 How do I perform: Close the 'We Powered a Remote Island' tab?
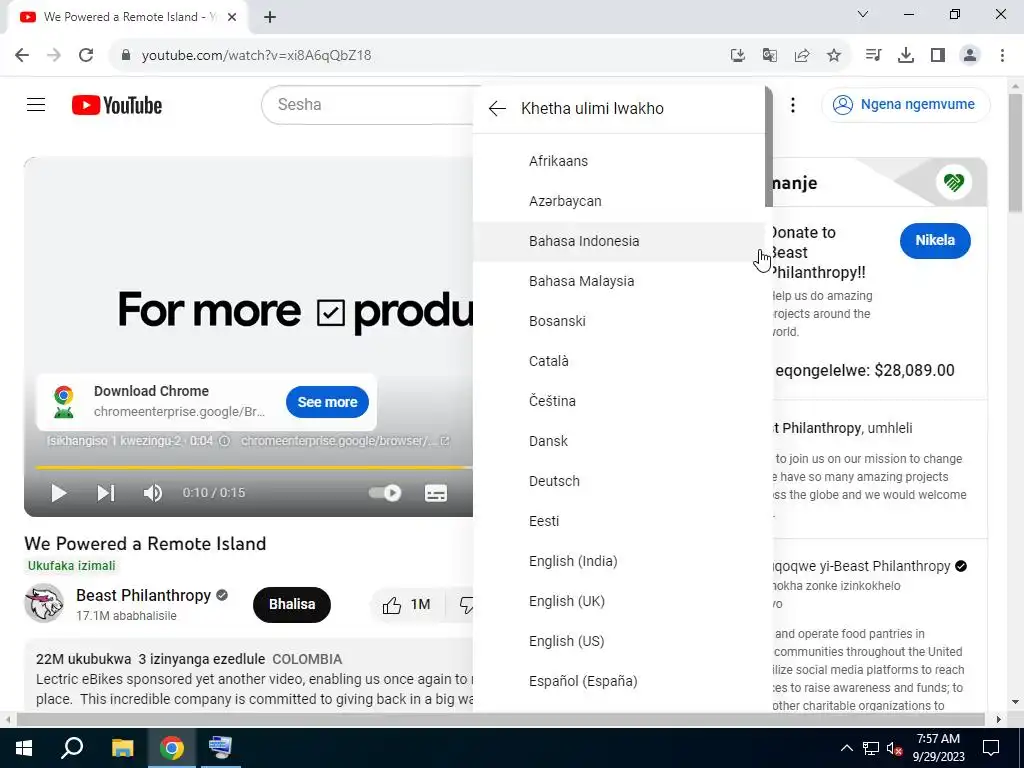pyautogui.click(x=232, y=17)
